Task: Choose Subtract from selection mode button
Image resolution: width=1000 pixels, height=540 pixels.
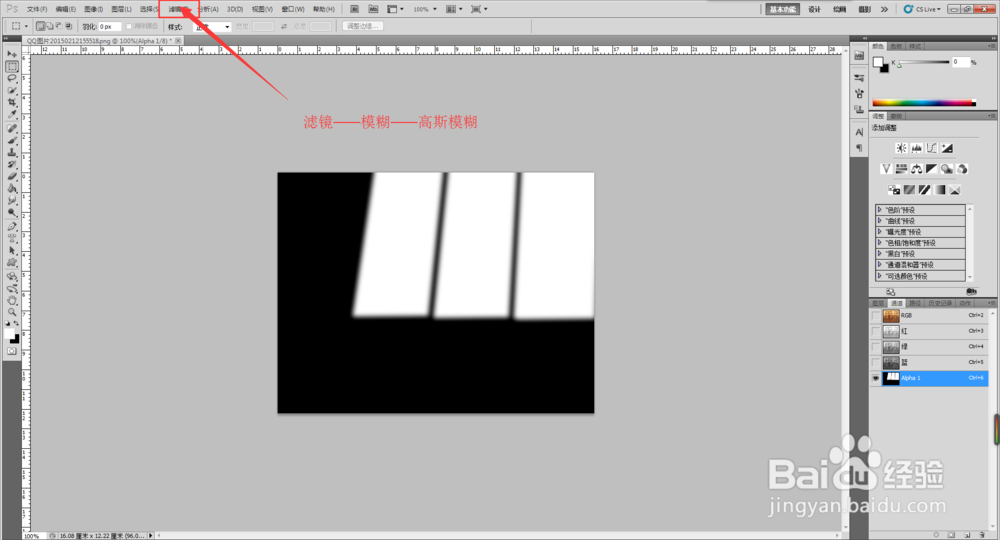Action: (x=59, y=26)
